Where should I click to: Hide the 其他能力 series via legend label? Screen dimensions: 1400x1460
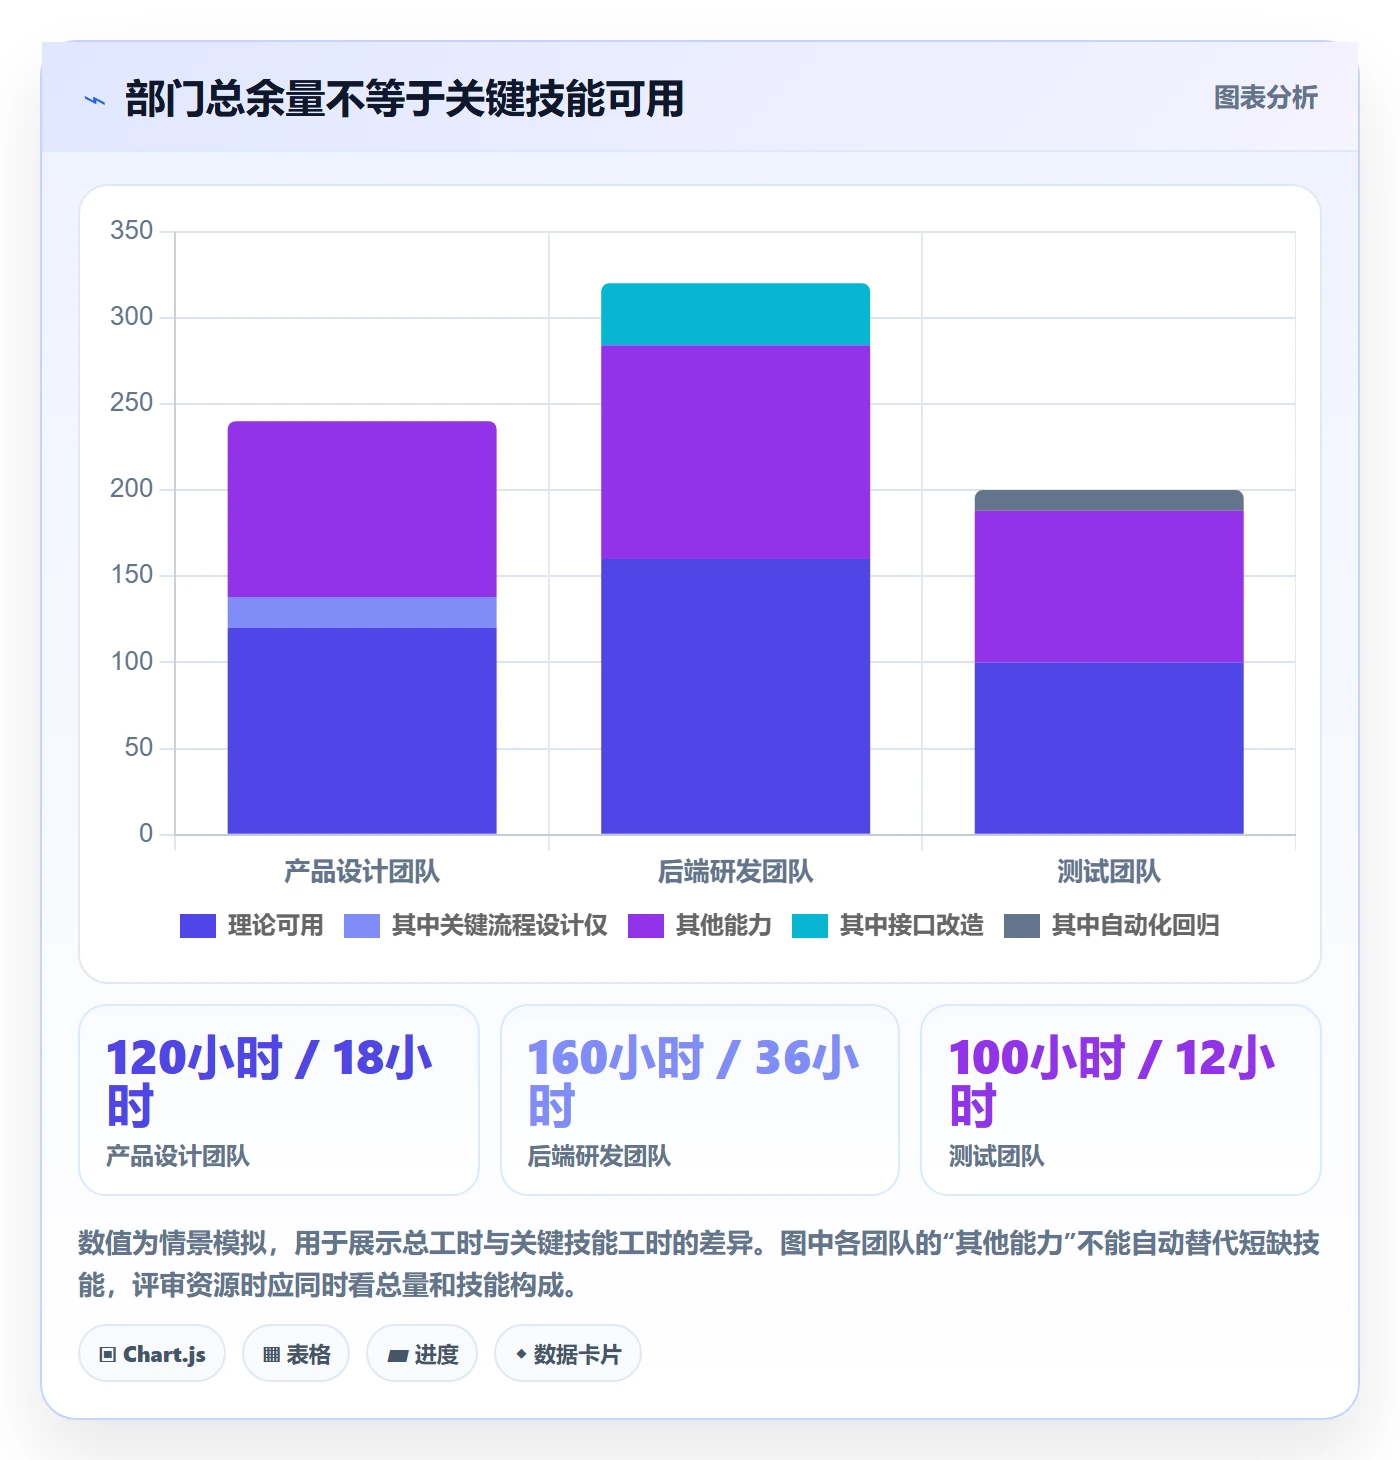tap(724, 926)
